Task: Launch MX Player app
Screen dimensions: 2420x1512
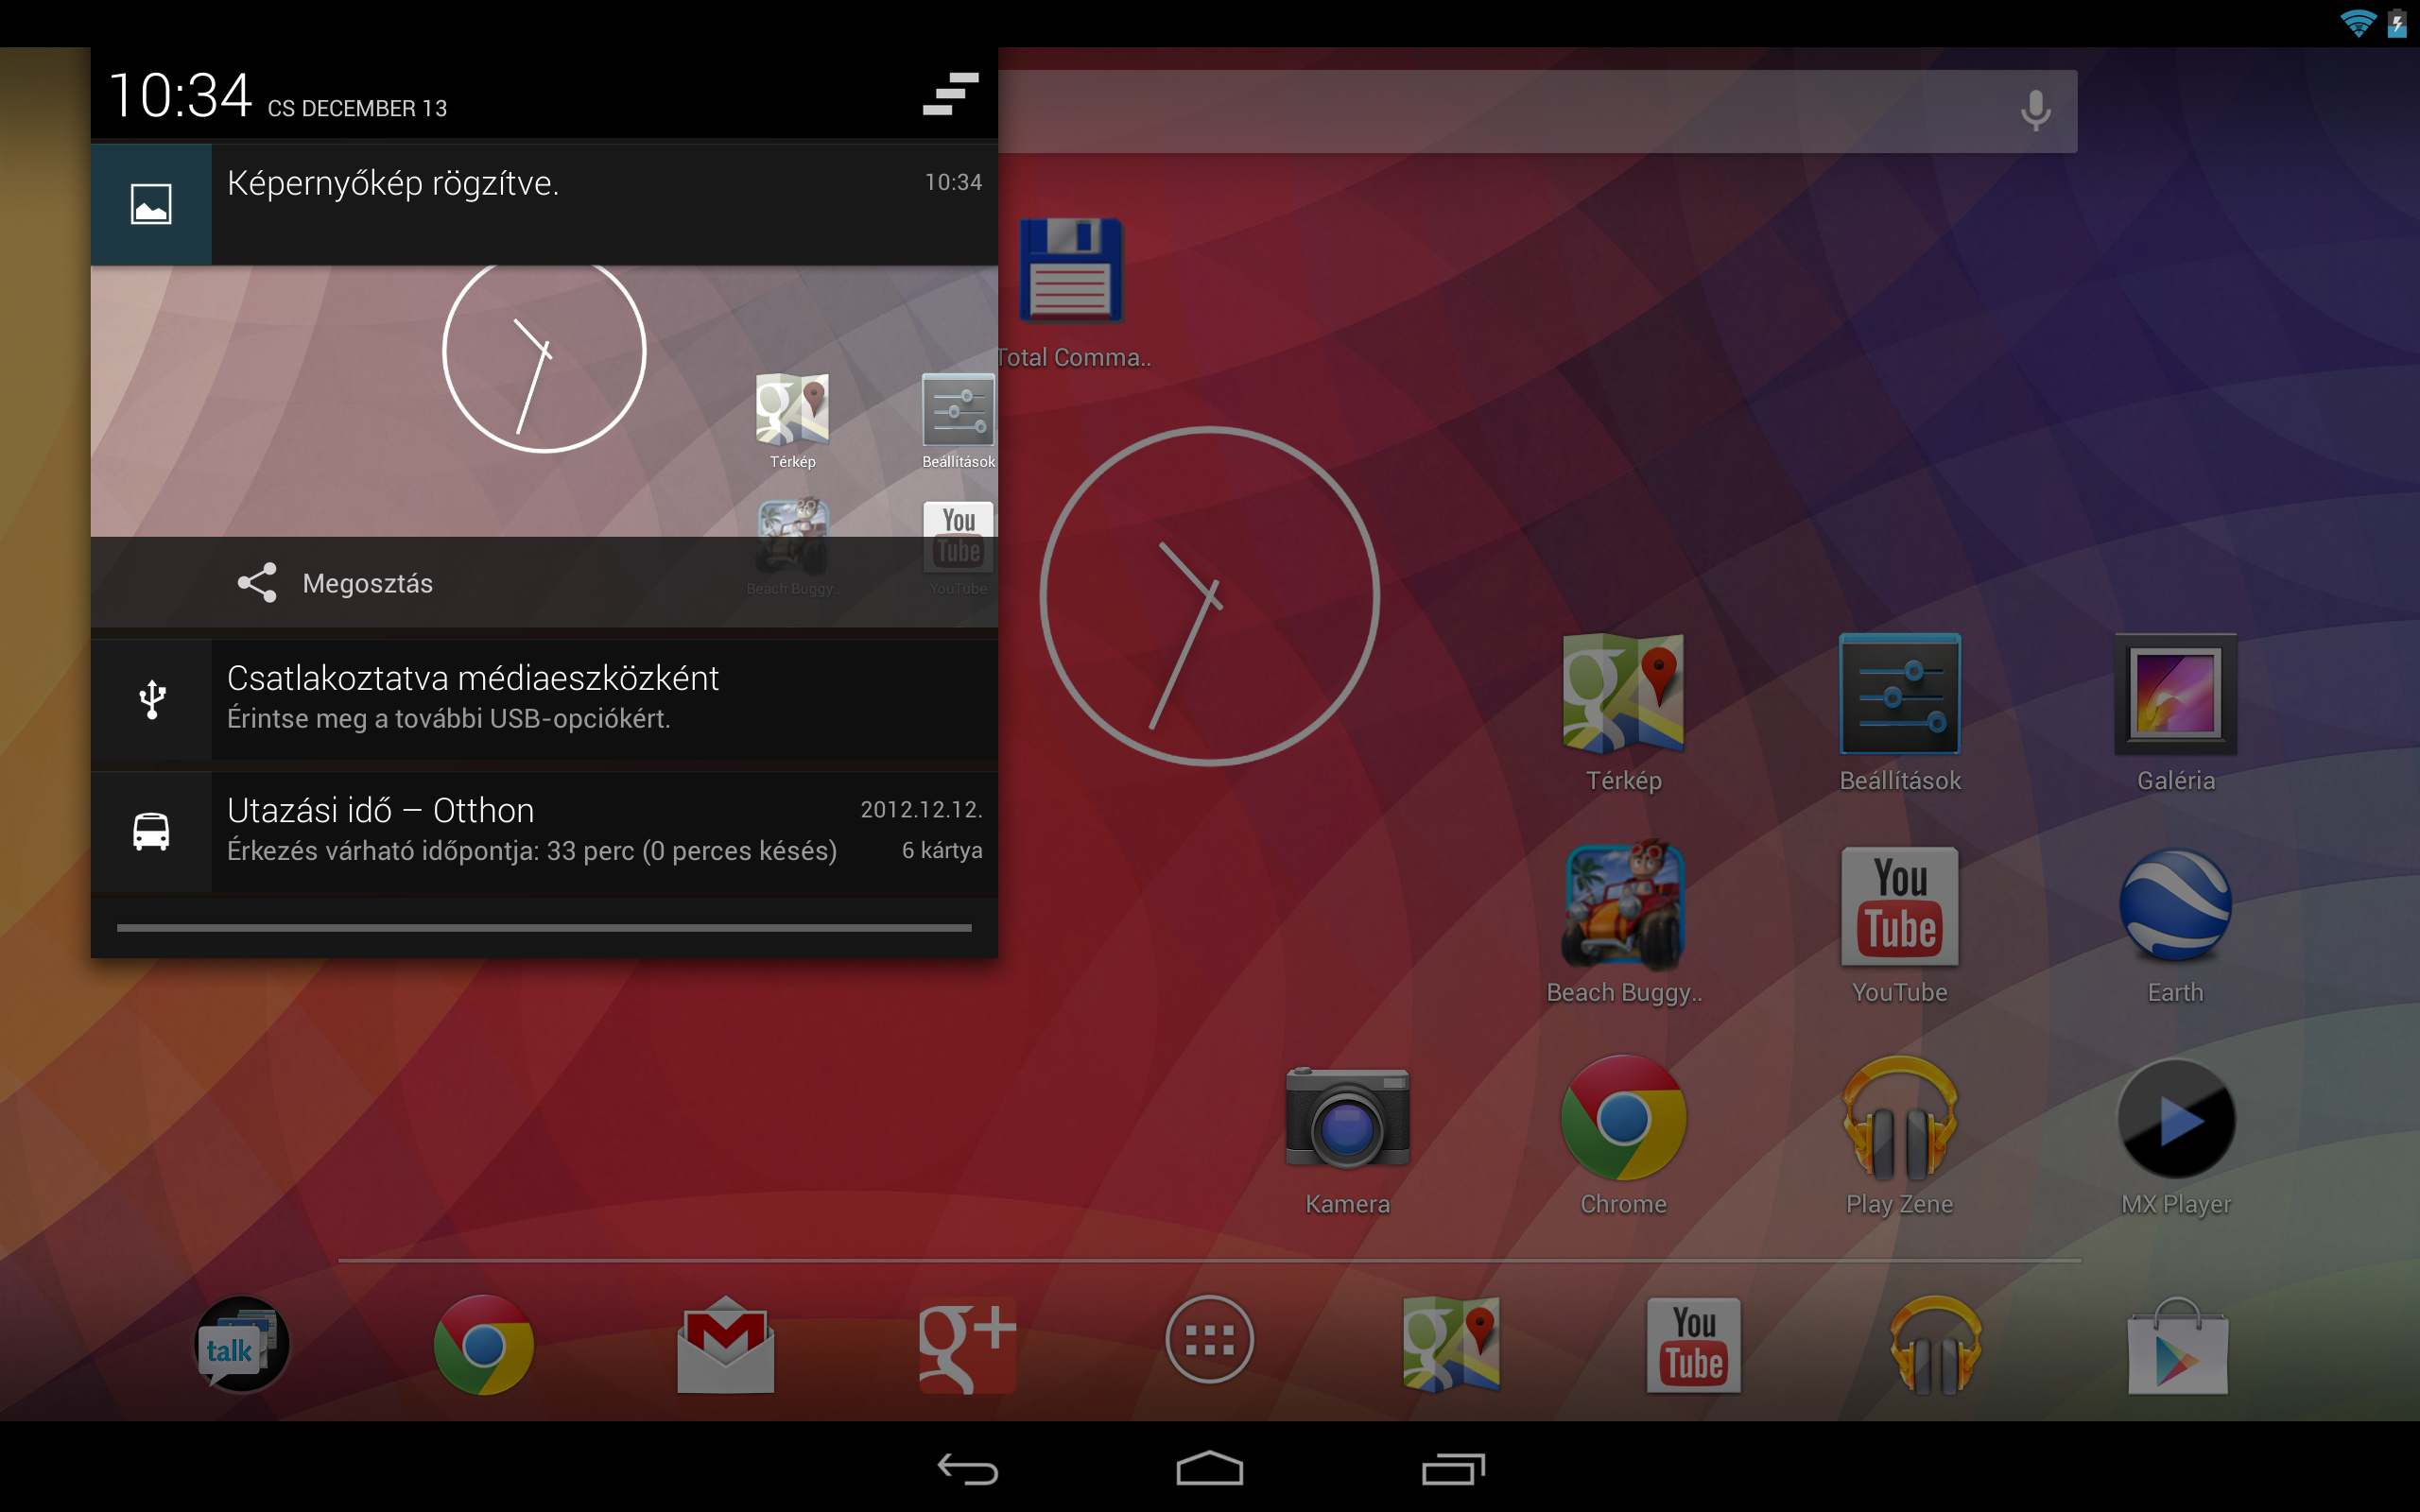Action: (2176, 1136)
